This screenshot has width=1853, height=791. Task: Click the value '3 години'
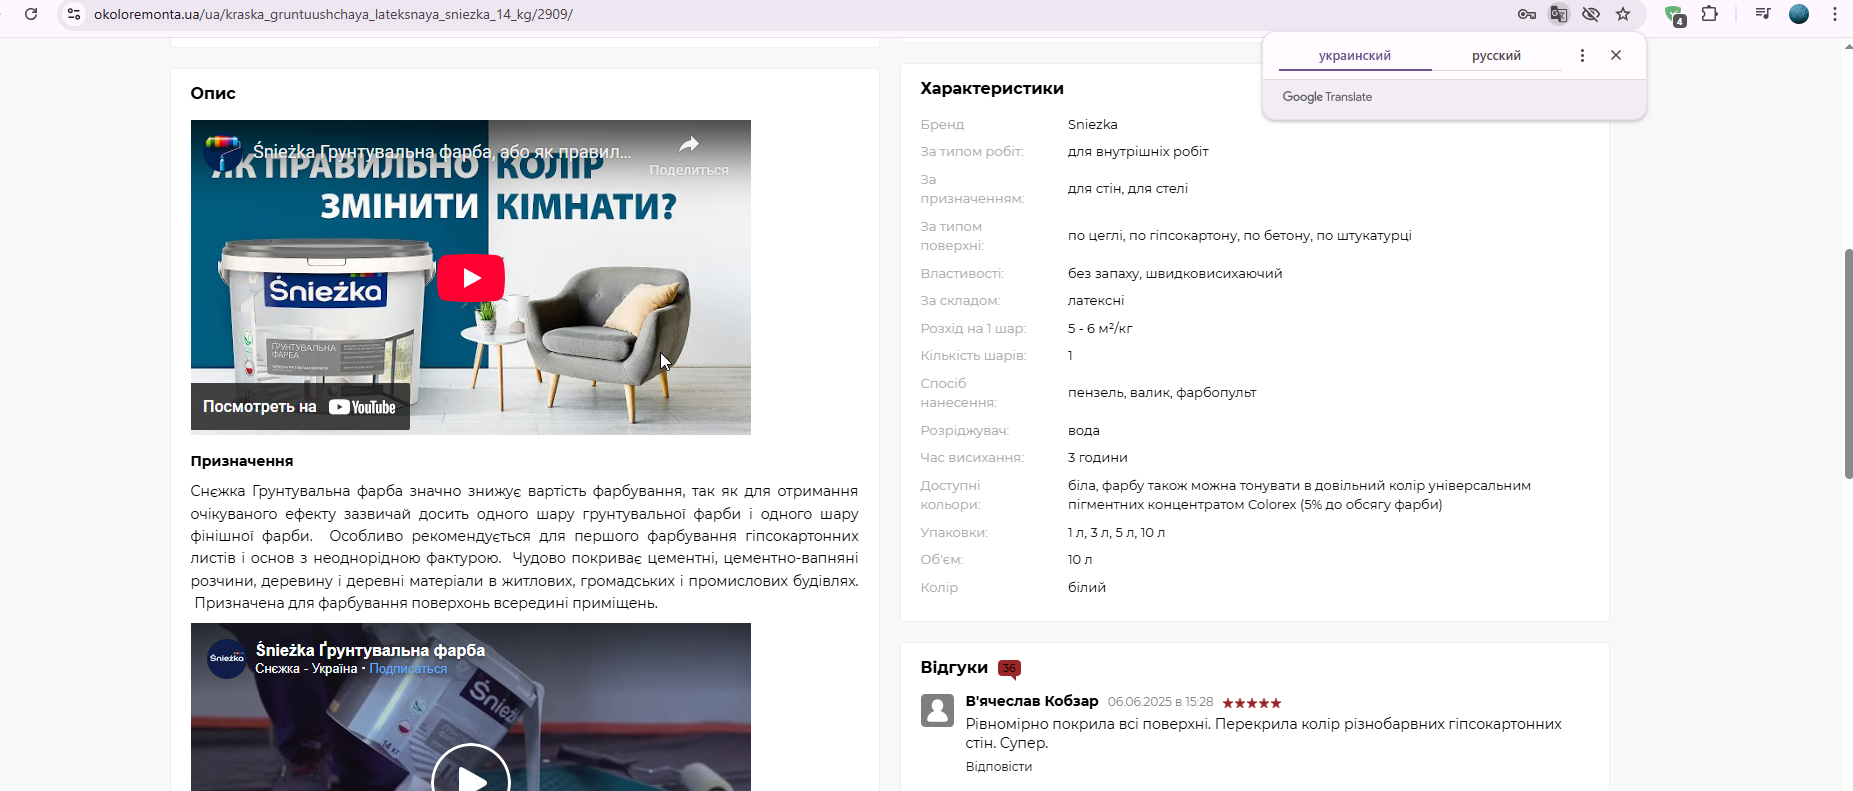(x=1098, y=458)
